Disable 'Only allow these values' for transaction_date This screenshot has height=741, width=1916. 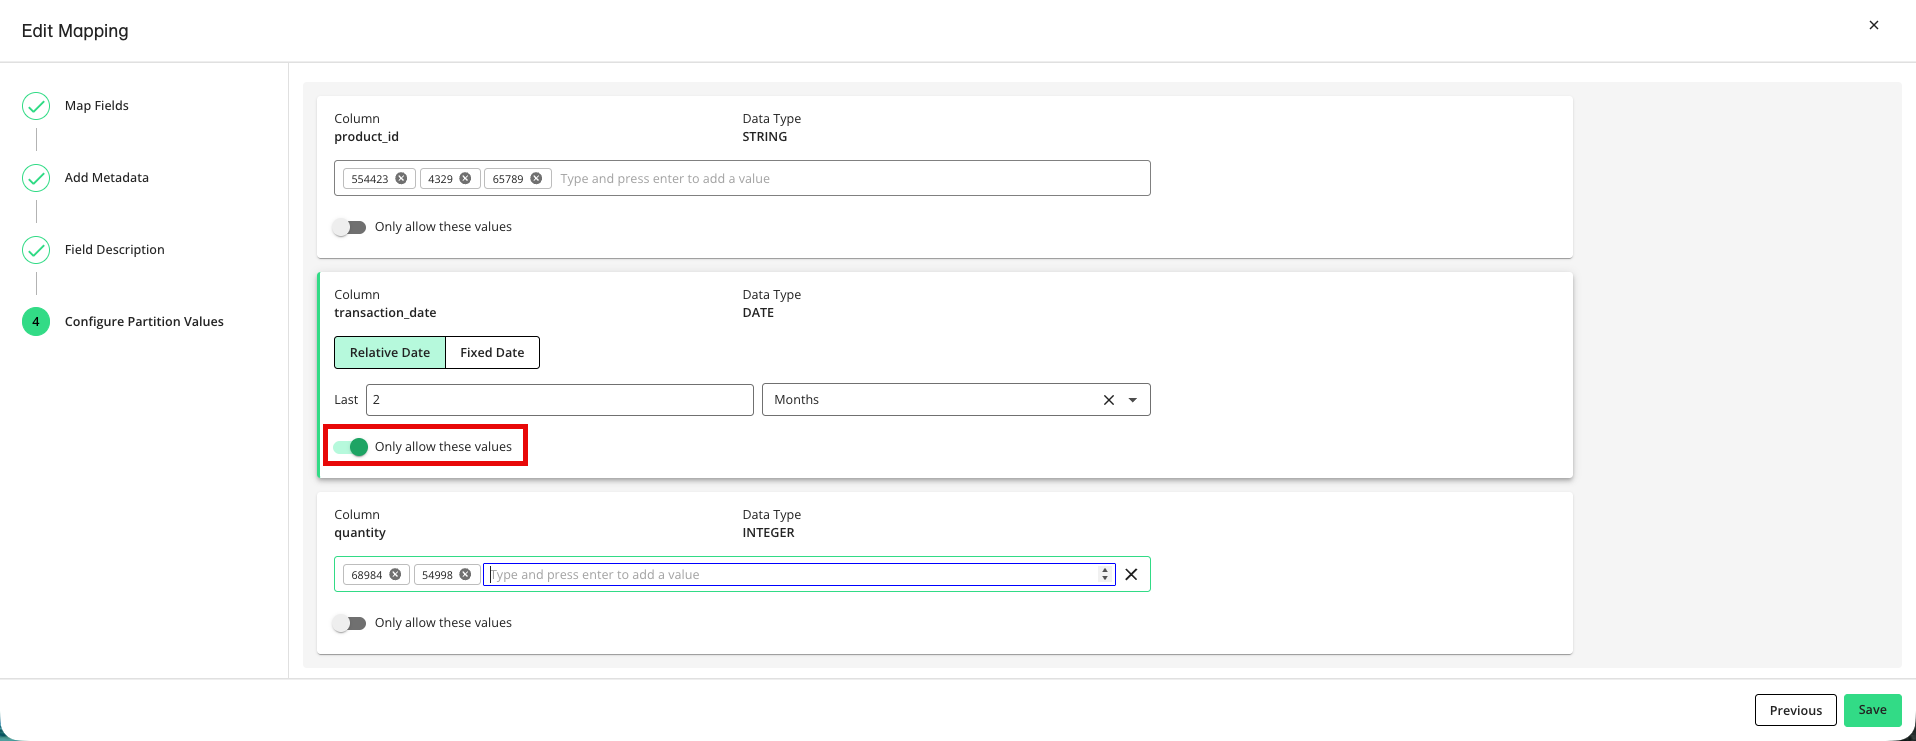click(351, 447)
